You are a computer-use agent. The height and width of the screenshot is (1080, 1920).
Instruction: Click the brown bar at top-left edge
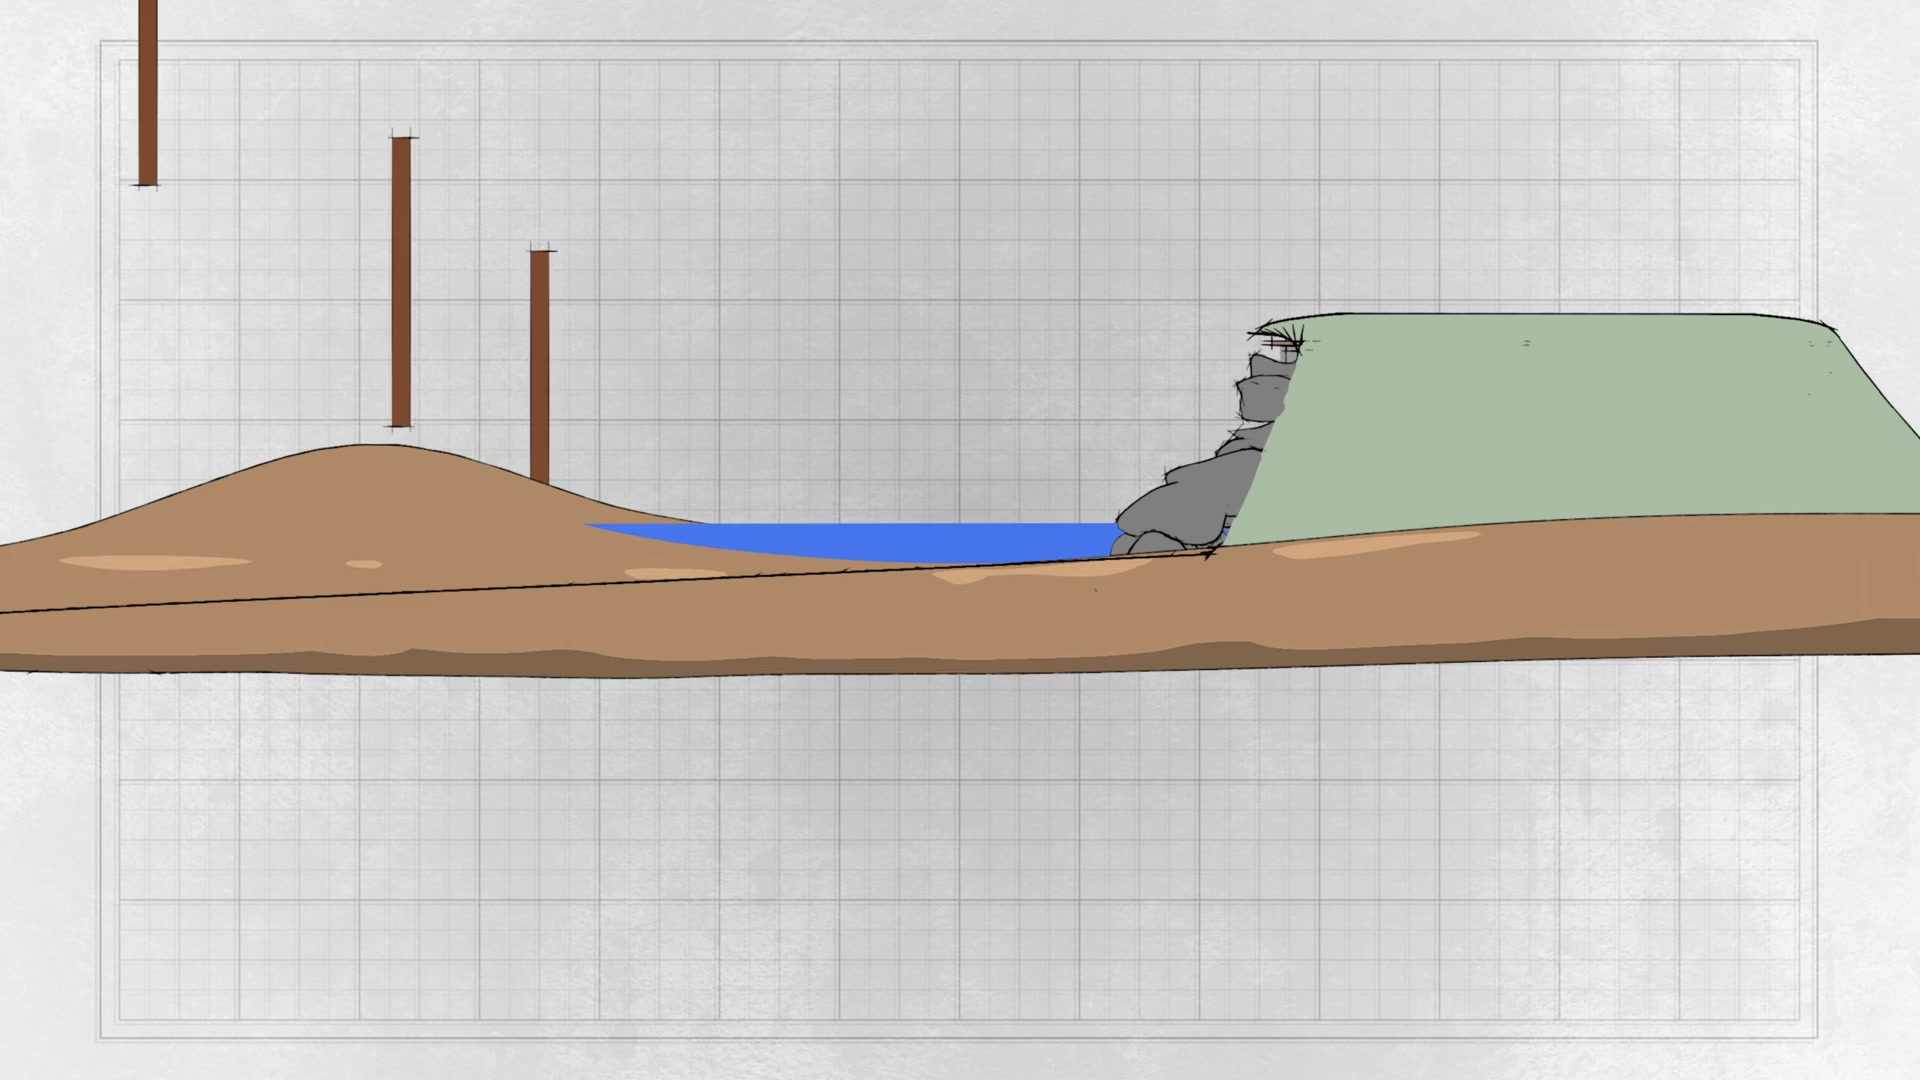148,92
